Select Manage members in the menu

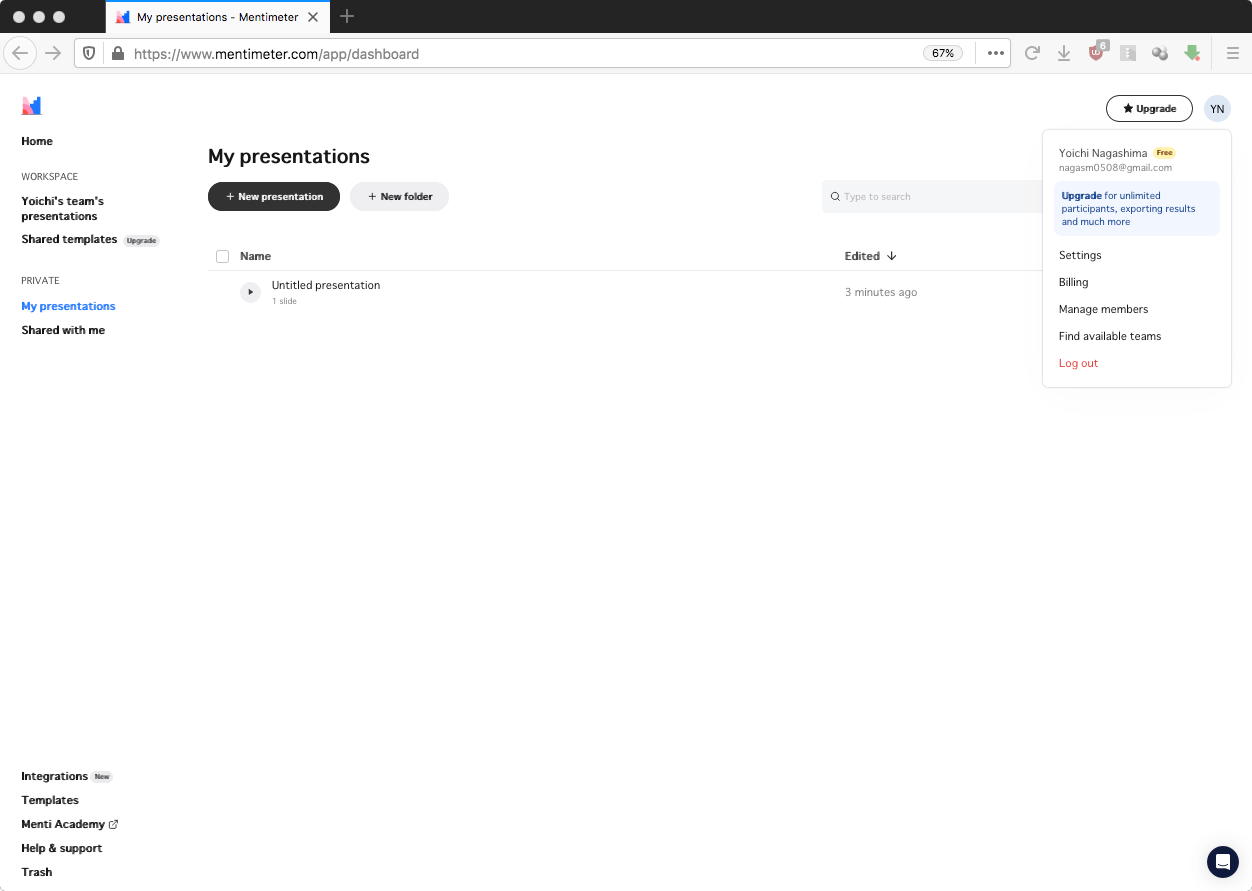[1103, 309]
